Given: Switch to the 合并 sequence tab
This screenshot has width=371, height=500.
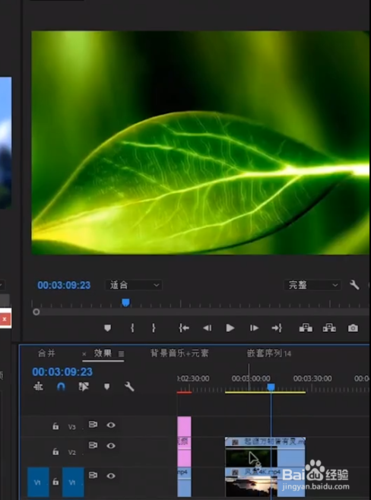Looking at the screenshot, I should click(47, 353).
